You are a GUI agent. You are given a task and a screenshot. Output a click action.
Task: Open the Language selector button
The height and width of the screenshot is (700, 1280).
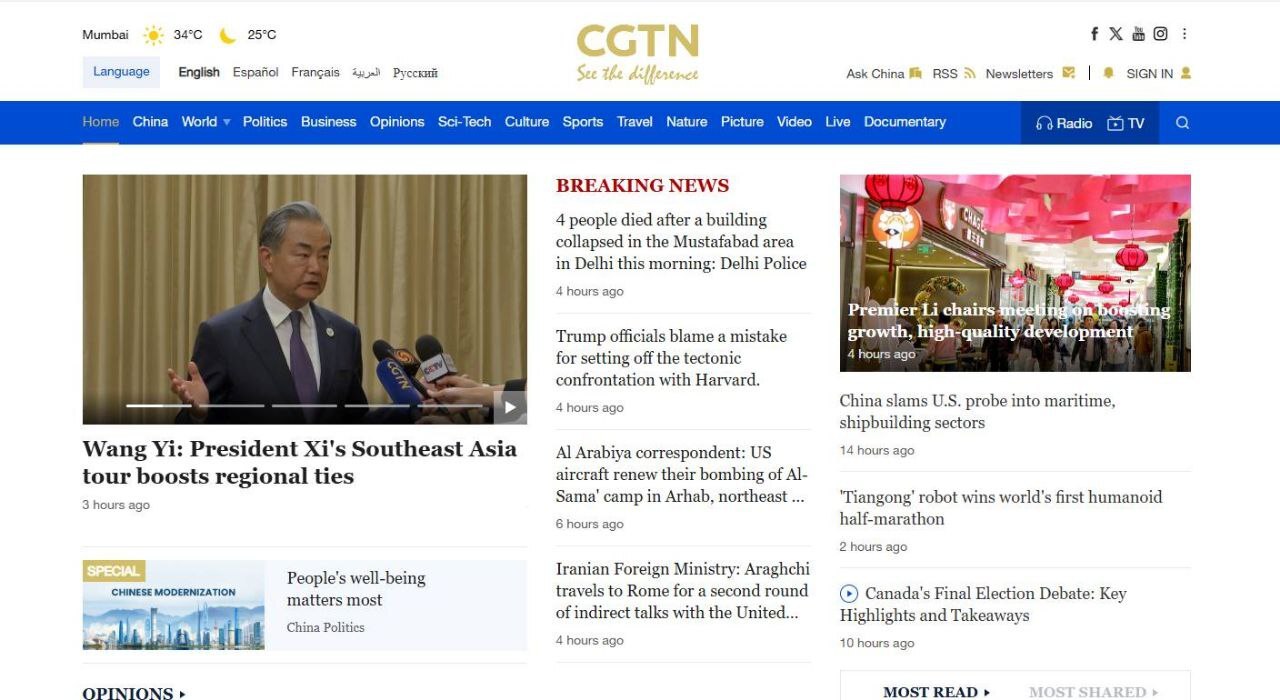coord(121,72)
